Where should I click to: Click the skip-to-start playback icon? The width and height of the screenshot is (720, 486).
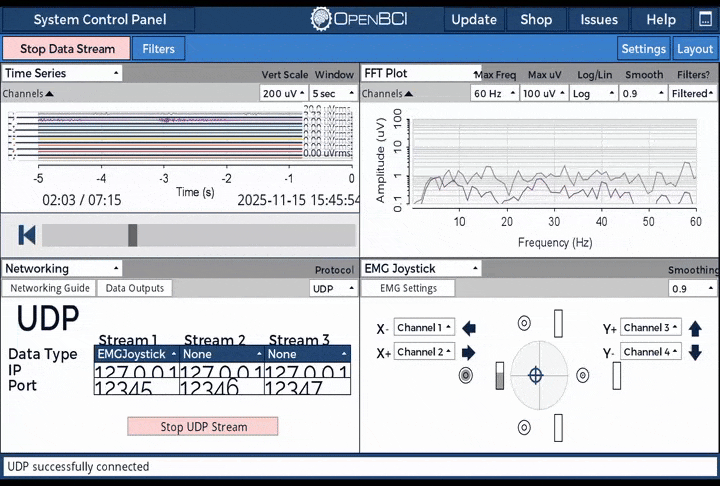[27, 235]
